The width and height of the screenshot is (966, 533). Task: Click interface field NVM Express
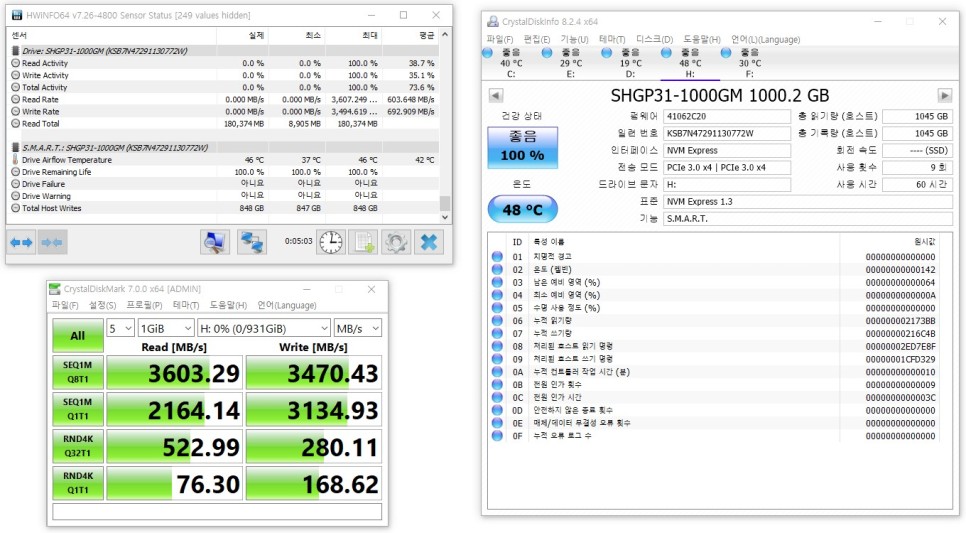[x=726, y=150]
